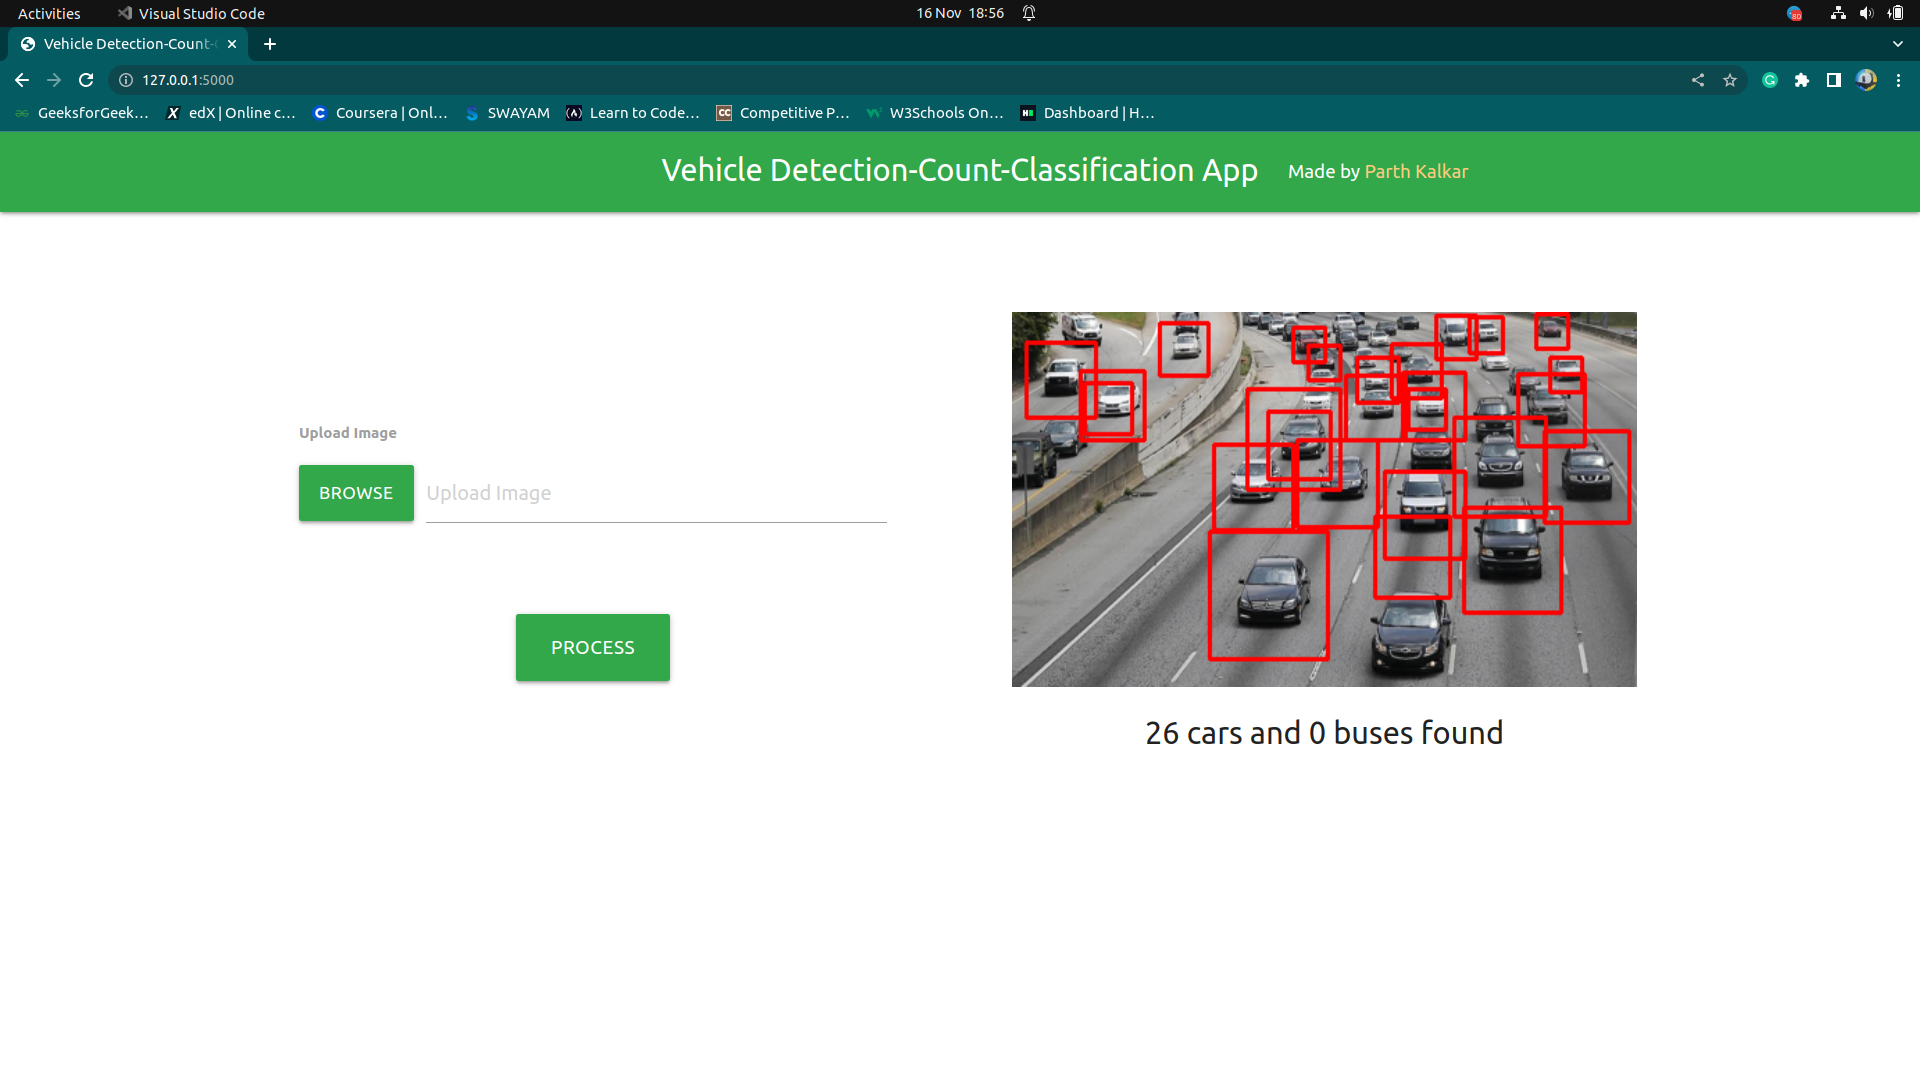This screenshot has width=1920, height=1080.
Task: Open the Activities menu
Action: coord(48,13)
